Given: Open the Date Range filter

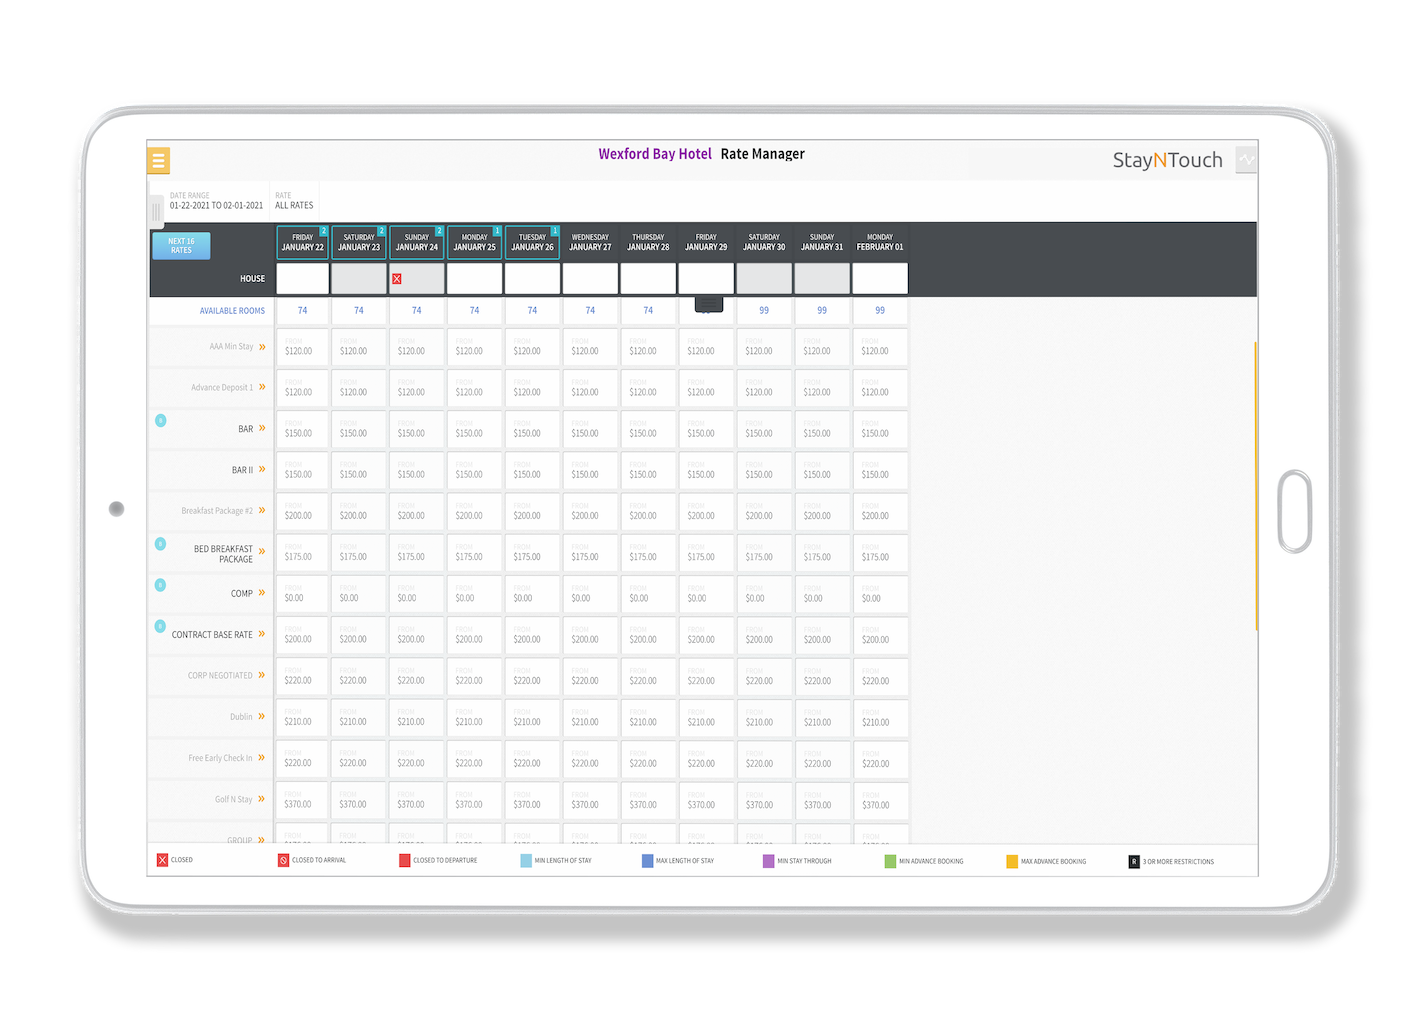Looking at the screenshot, I should (216, 201).
